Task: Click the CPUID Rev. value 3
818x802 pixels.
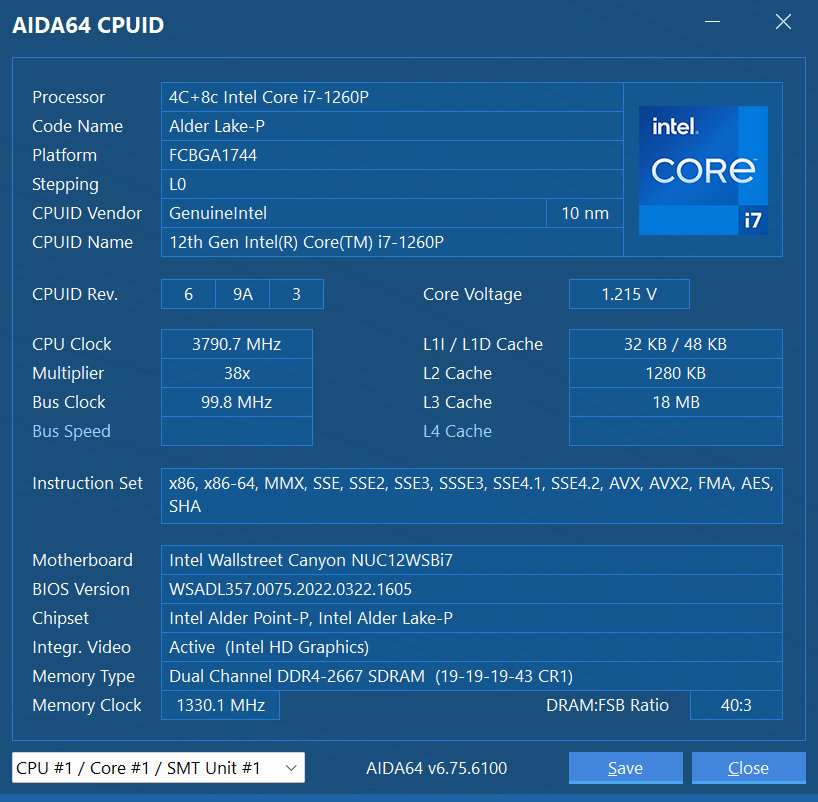Action: [296, 294]
